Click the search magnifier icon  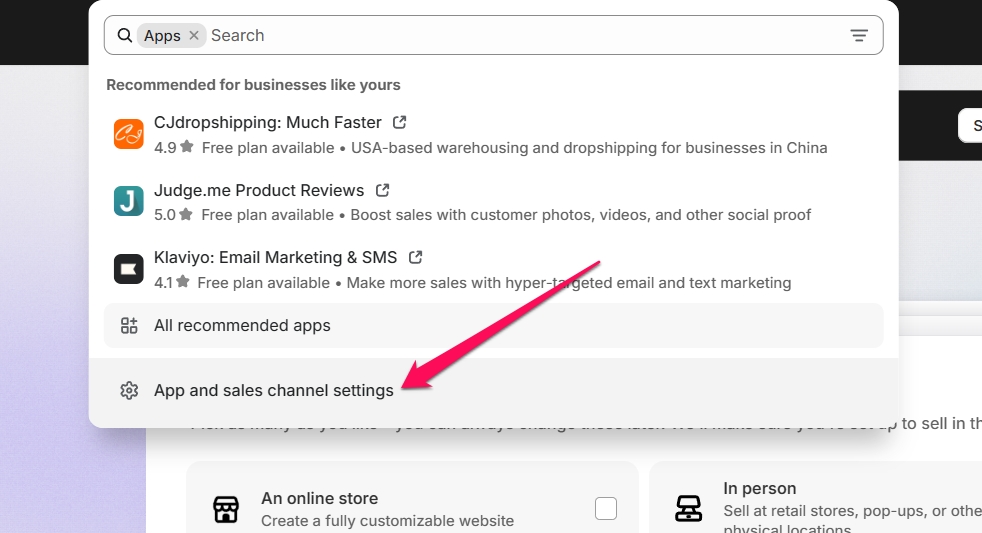click(x=125, y=35)
